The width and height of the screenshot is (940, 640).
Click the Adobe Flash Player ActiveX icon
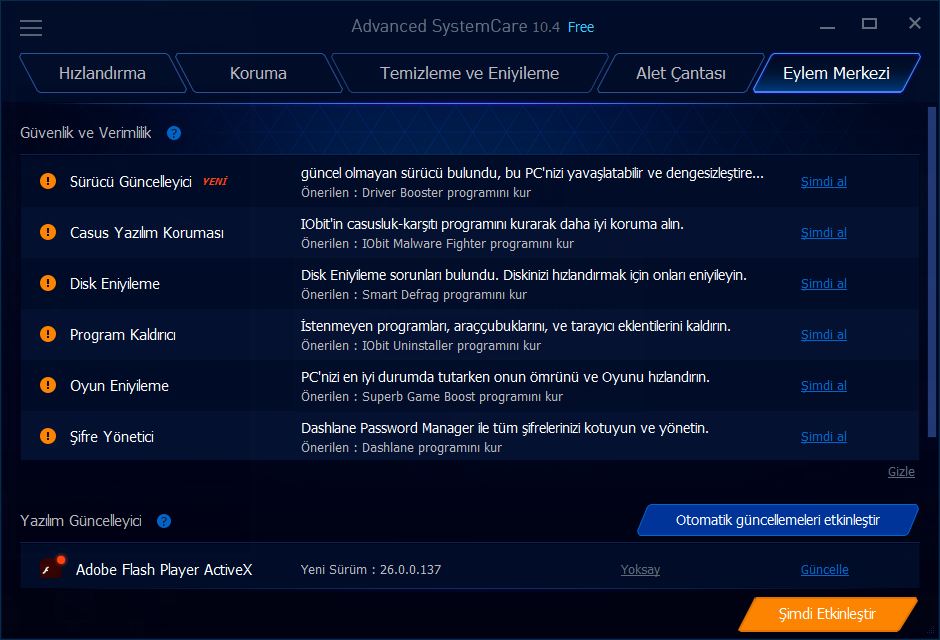tap(52, 567)
